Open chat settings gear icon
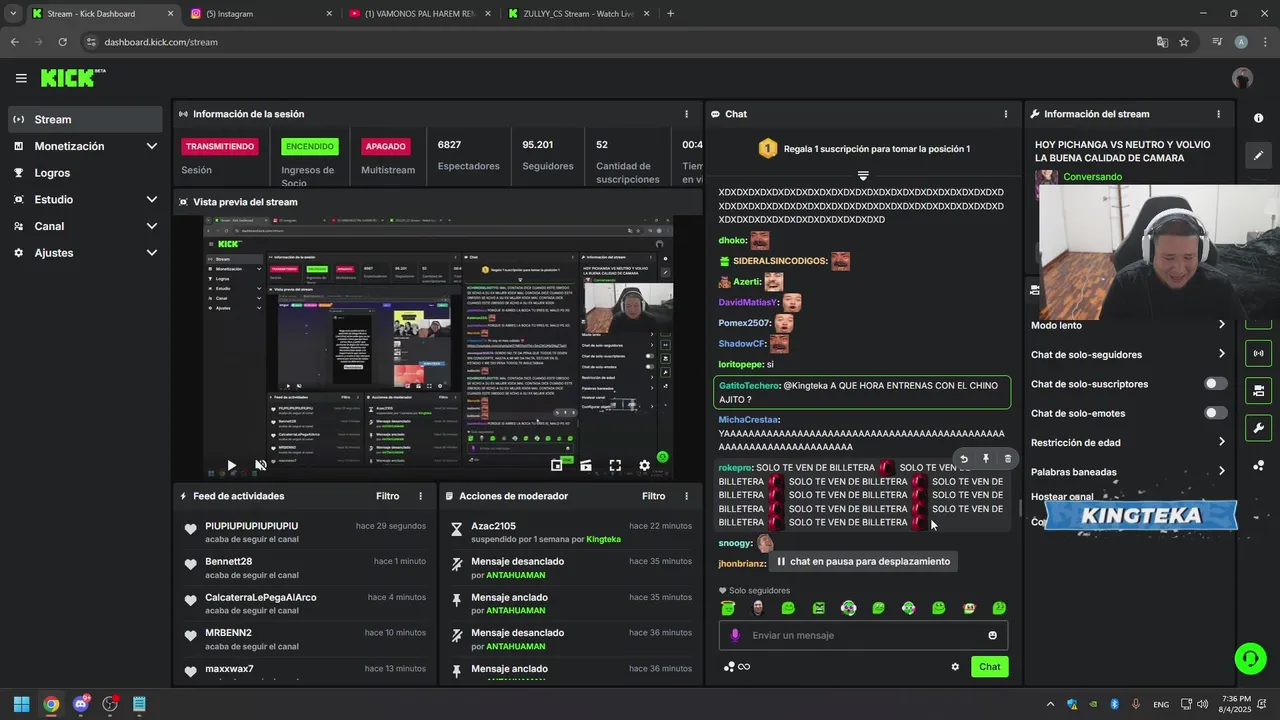Viewport: 1280px width, 720px height. coord(955,667)
